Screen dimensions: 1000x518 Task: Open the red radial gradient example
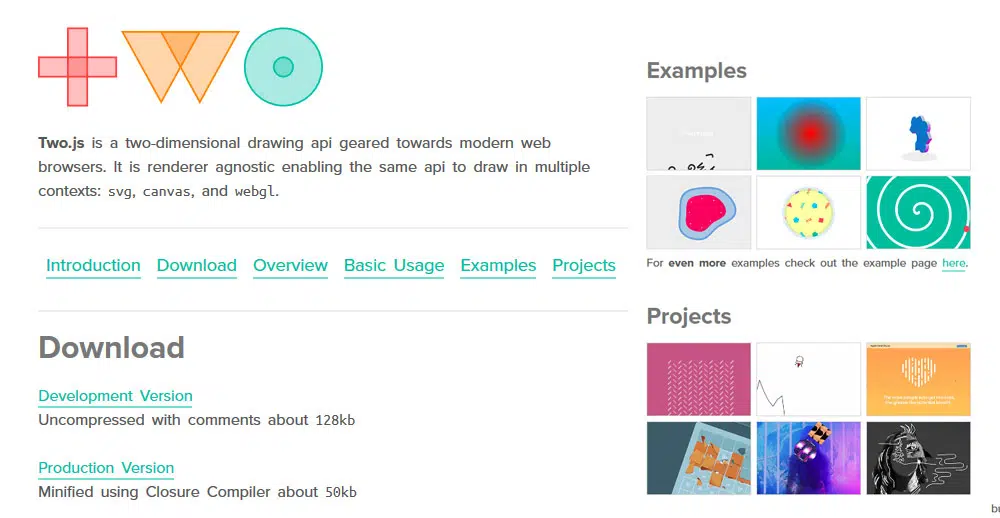pyautogui.click(x=808, y=133)
